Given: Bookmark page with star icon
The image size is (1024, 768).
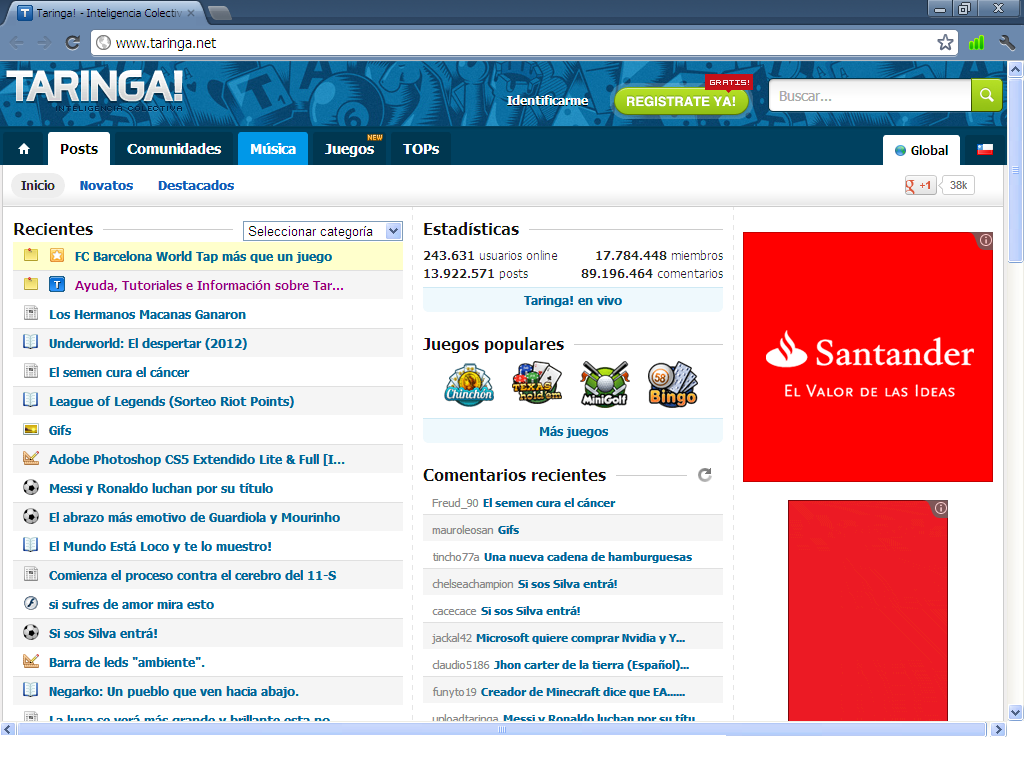Looking at the screenshot, I should 945,43.
